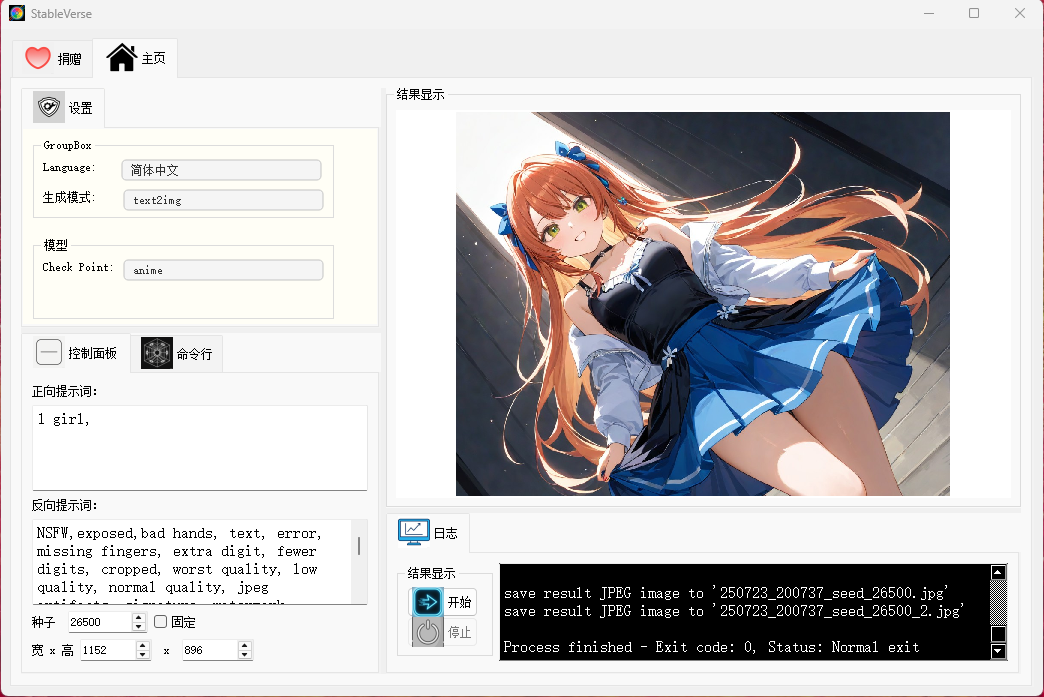This screenshot has height=697, width=1044.
Task: Click the shield settings icon
Action: pyautogui.click(x=49, y=107)
